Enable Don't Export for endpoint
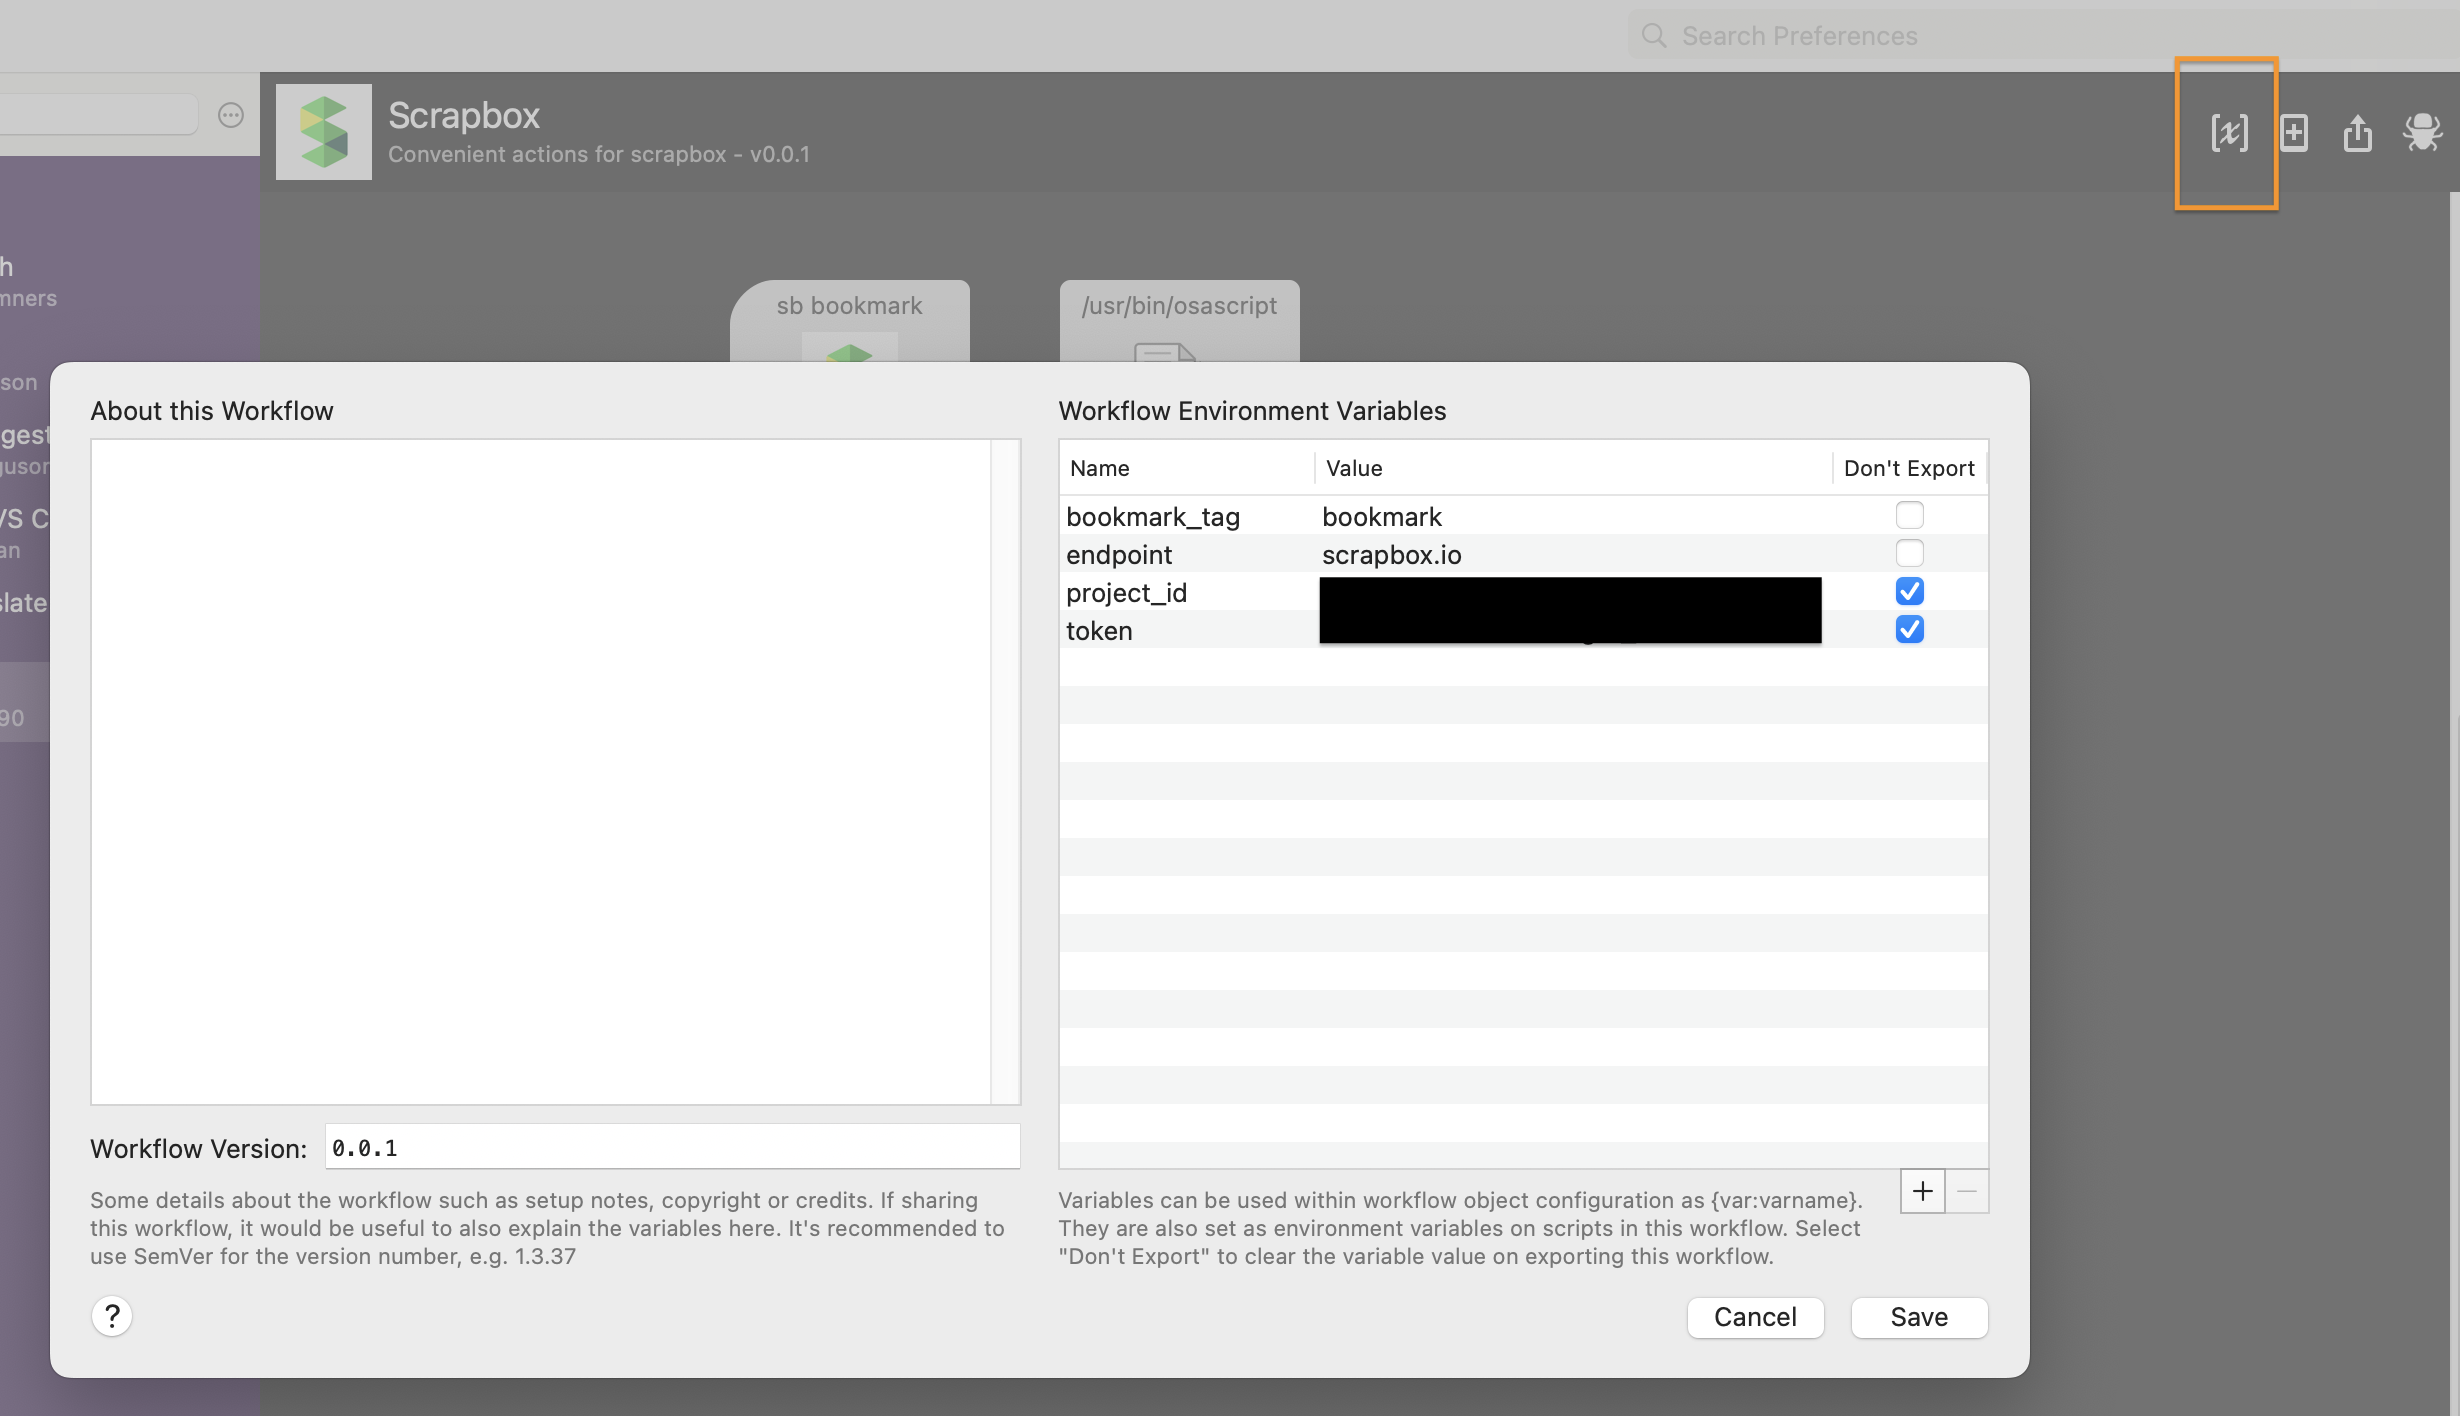Image resolution: width=2460 pixels, height=1416 pixels. (1909, 554)
